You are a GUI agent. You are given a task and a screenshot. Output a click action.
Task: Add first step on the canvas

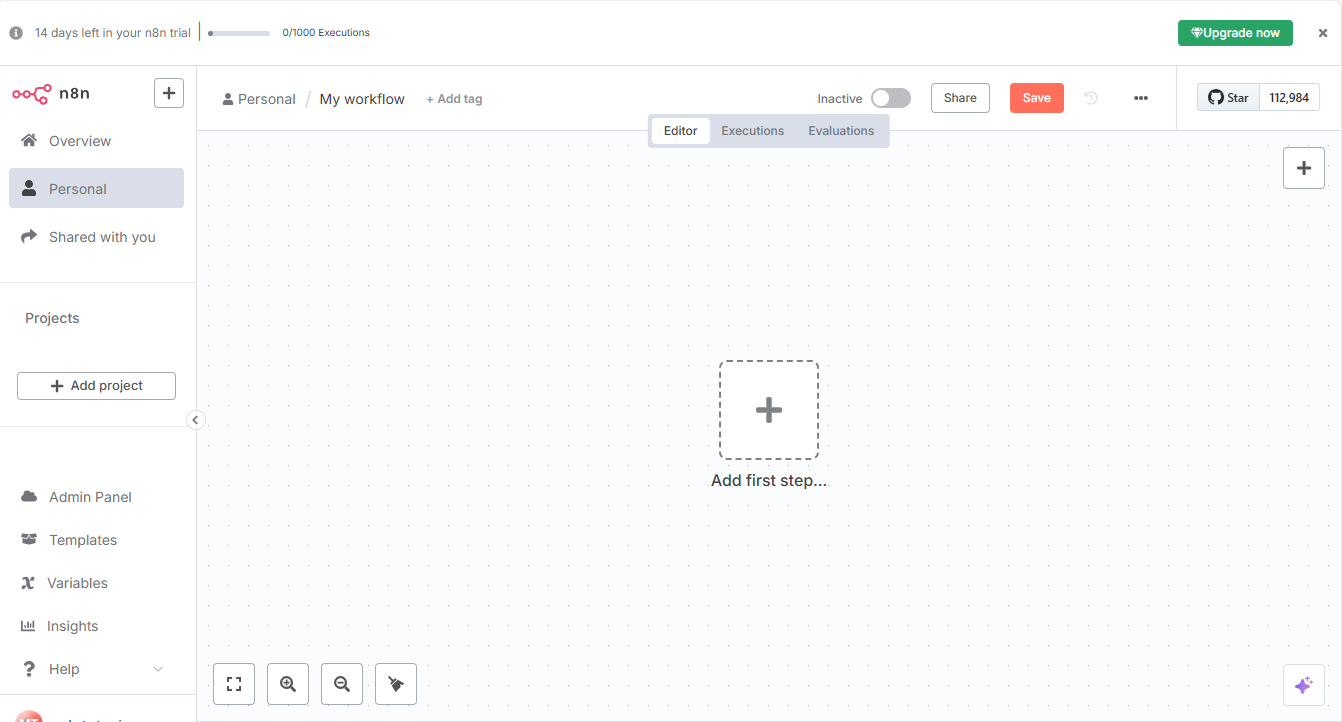(x=769, y=410)
